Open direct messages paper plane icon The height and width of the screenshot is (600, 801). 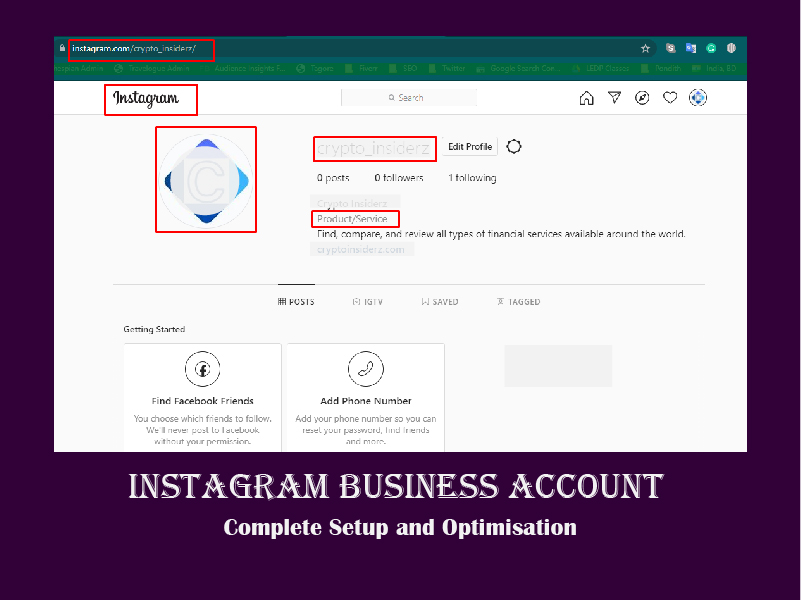(615, 97)
